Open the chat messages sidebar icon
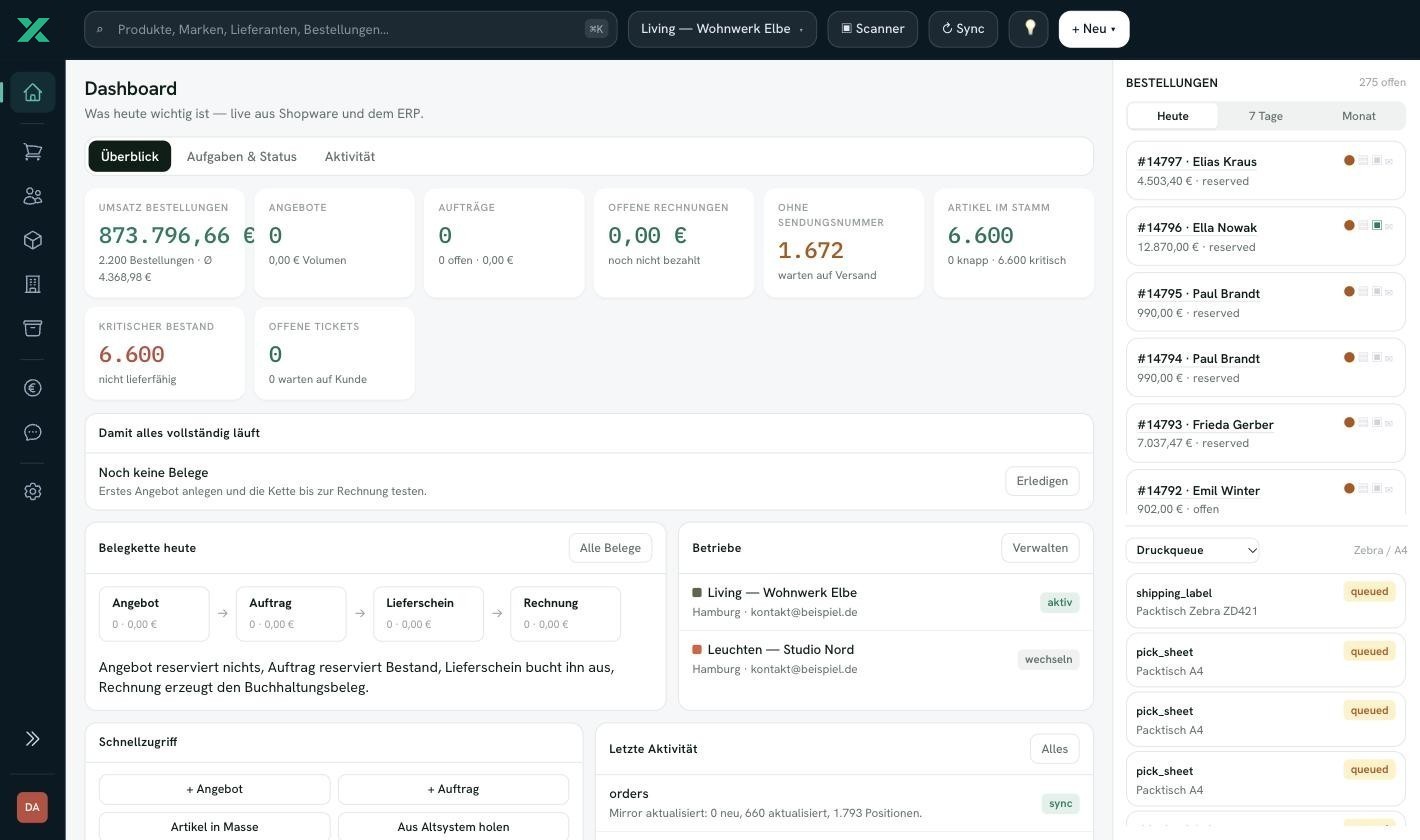This screenshot has width=1420, height=840. [x=32, y=432]
